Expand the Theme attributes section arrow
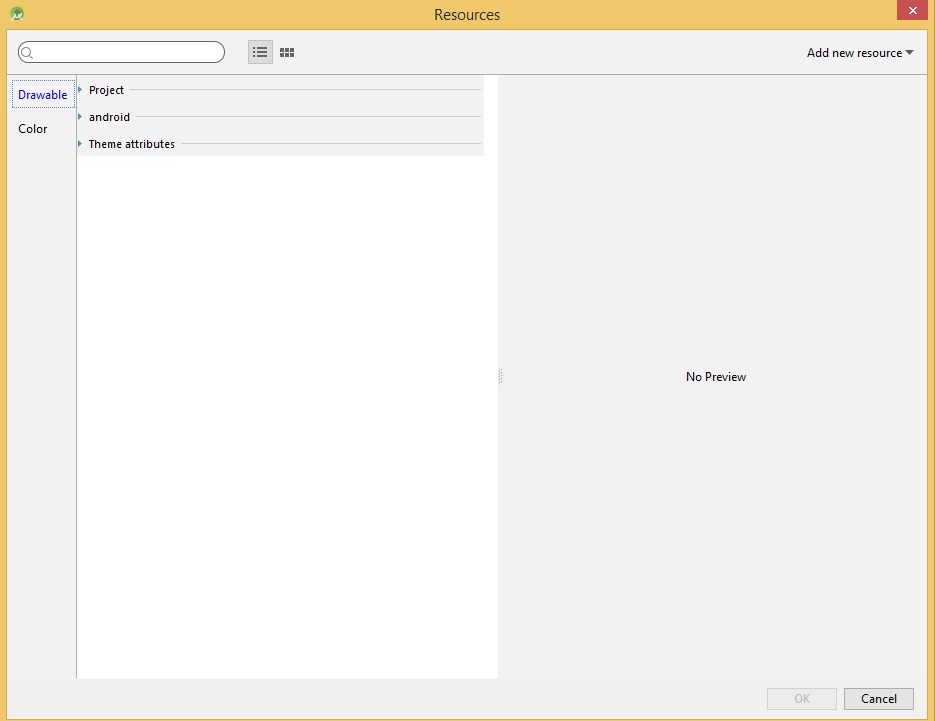 (x=80, y=144)
